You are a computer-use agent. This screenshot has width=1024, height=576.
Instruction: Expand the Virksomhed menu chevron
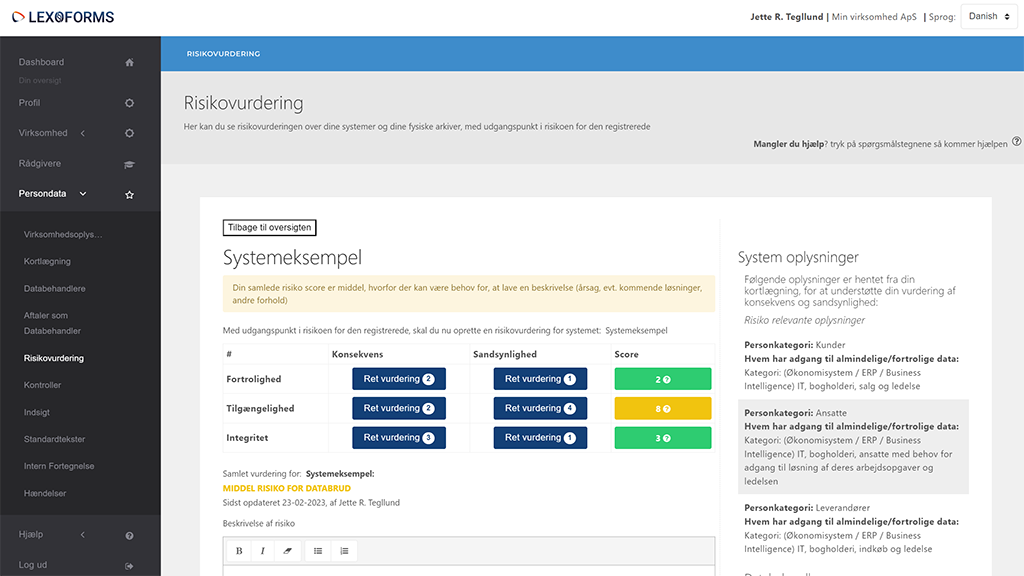click(x=83, y=132)
